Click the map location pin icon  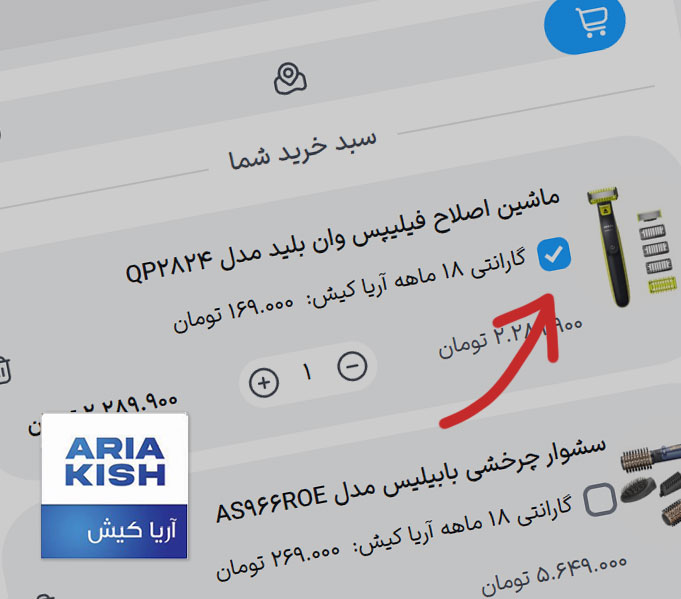coord(290,79)
